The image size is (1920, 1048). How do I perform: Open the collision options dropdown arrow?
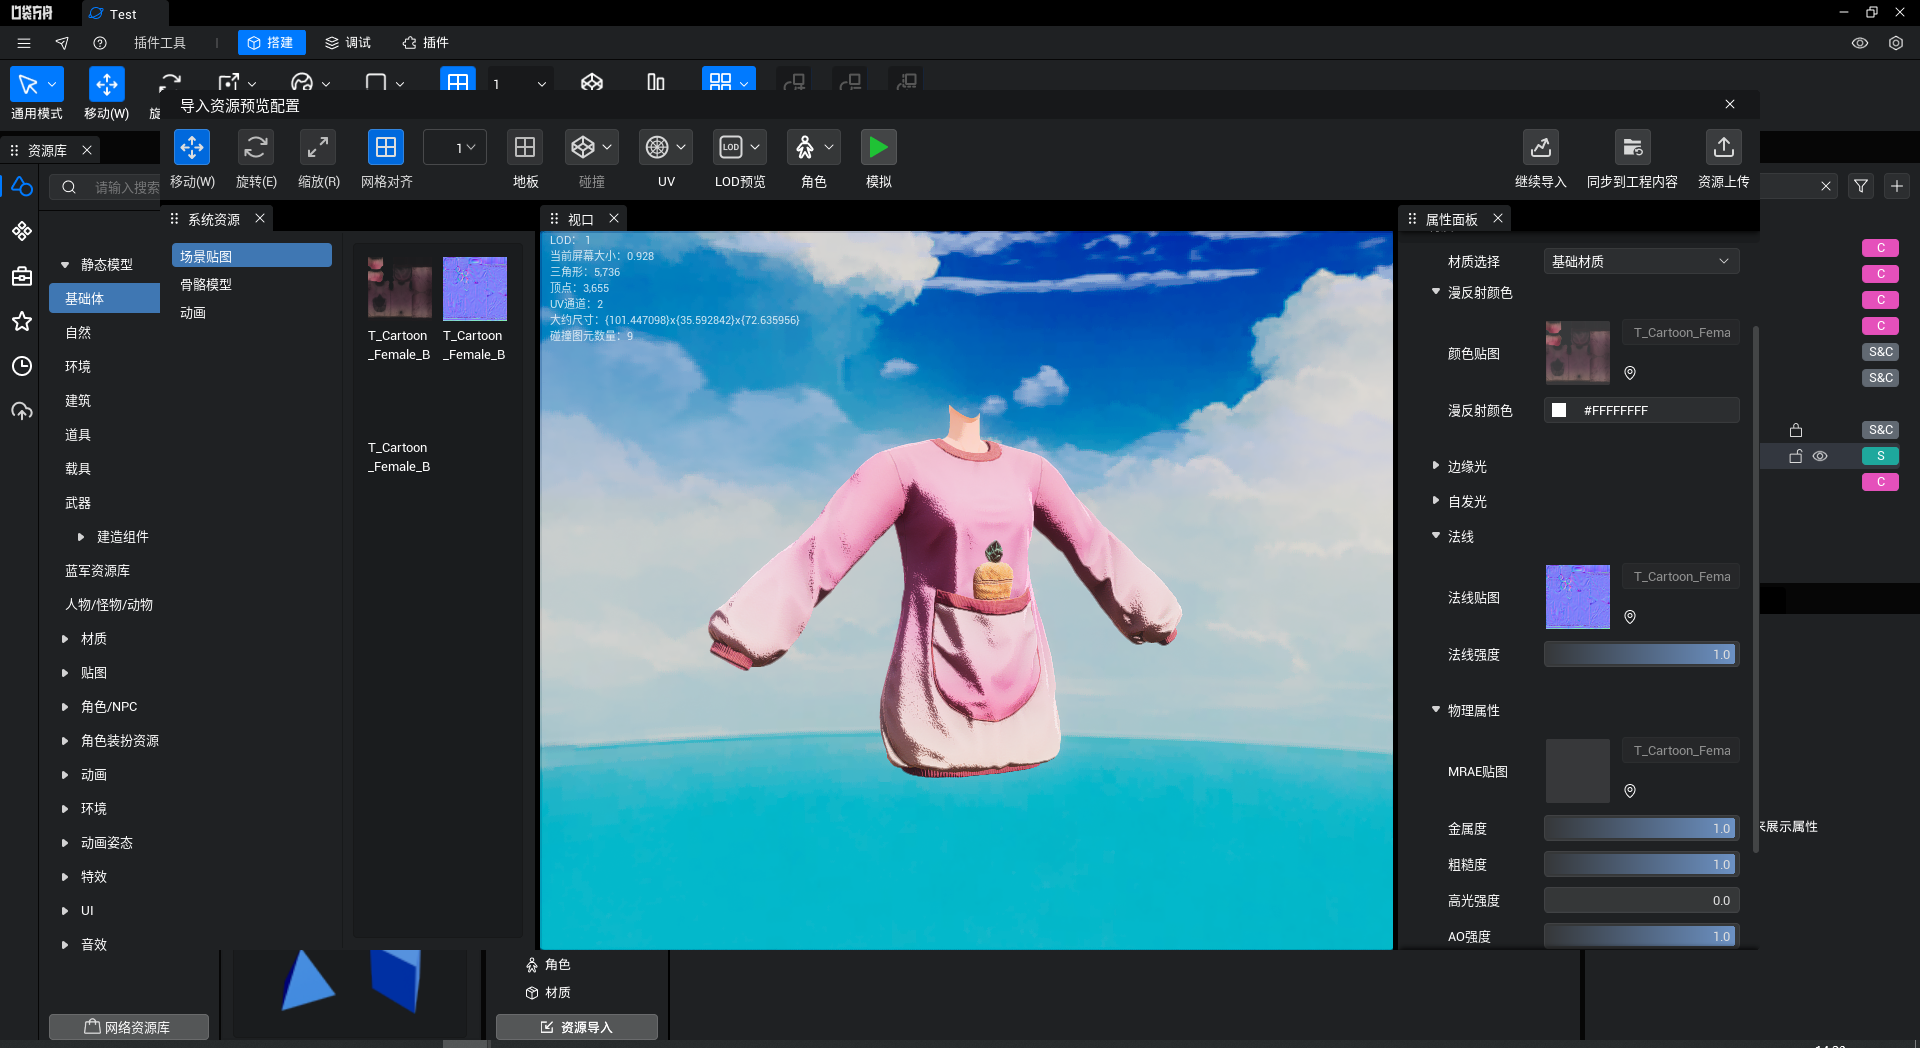point(607,148)
